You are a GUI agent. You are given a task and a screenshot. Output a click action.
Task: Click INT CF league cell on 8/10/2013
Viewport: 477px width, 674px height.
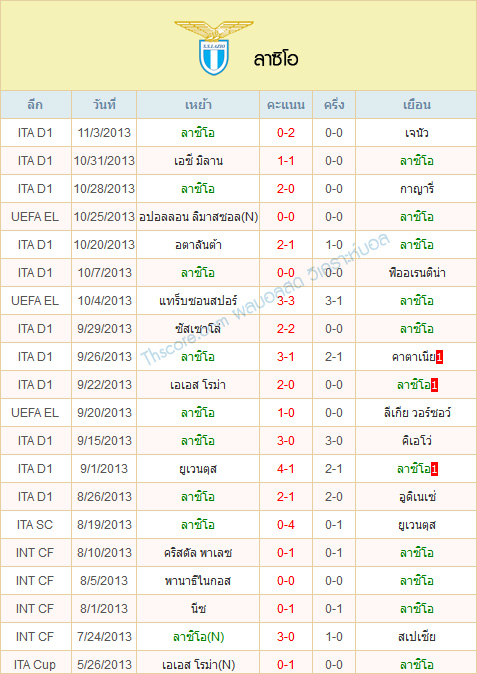(35, 553)
